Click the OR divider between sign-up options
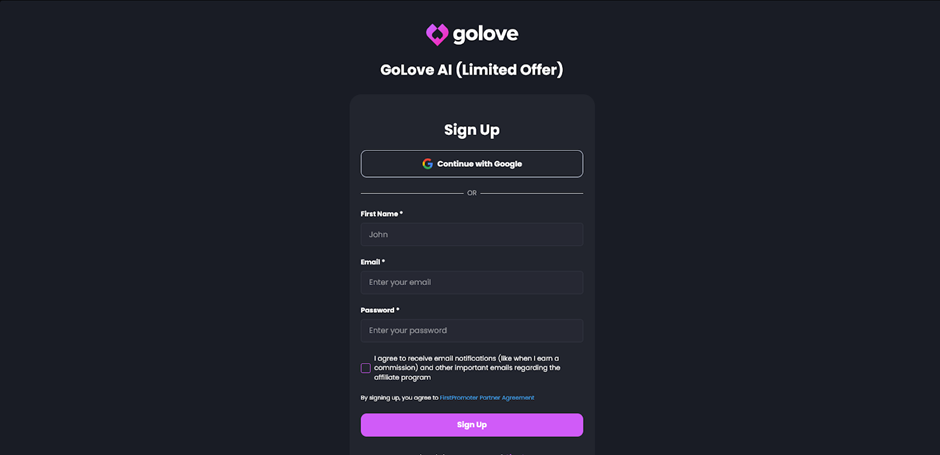The width and height of the screenshot is (940, 455). 472,193
